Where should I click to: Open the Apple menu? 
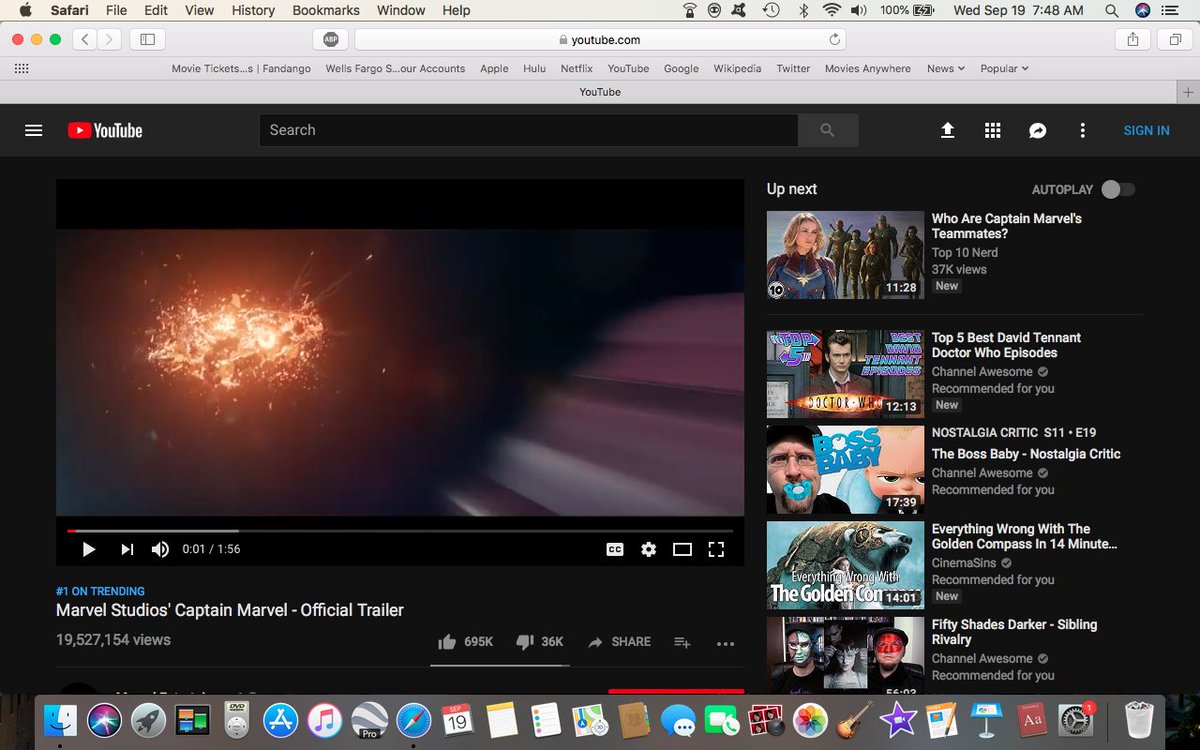(x=25, y=10)
